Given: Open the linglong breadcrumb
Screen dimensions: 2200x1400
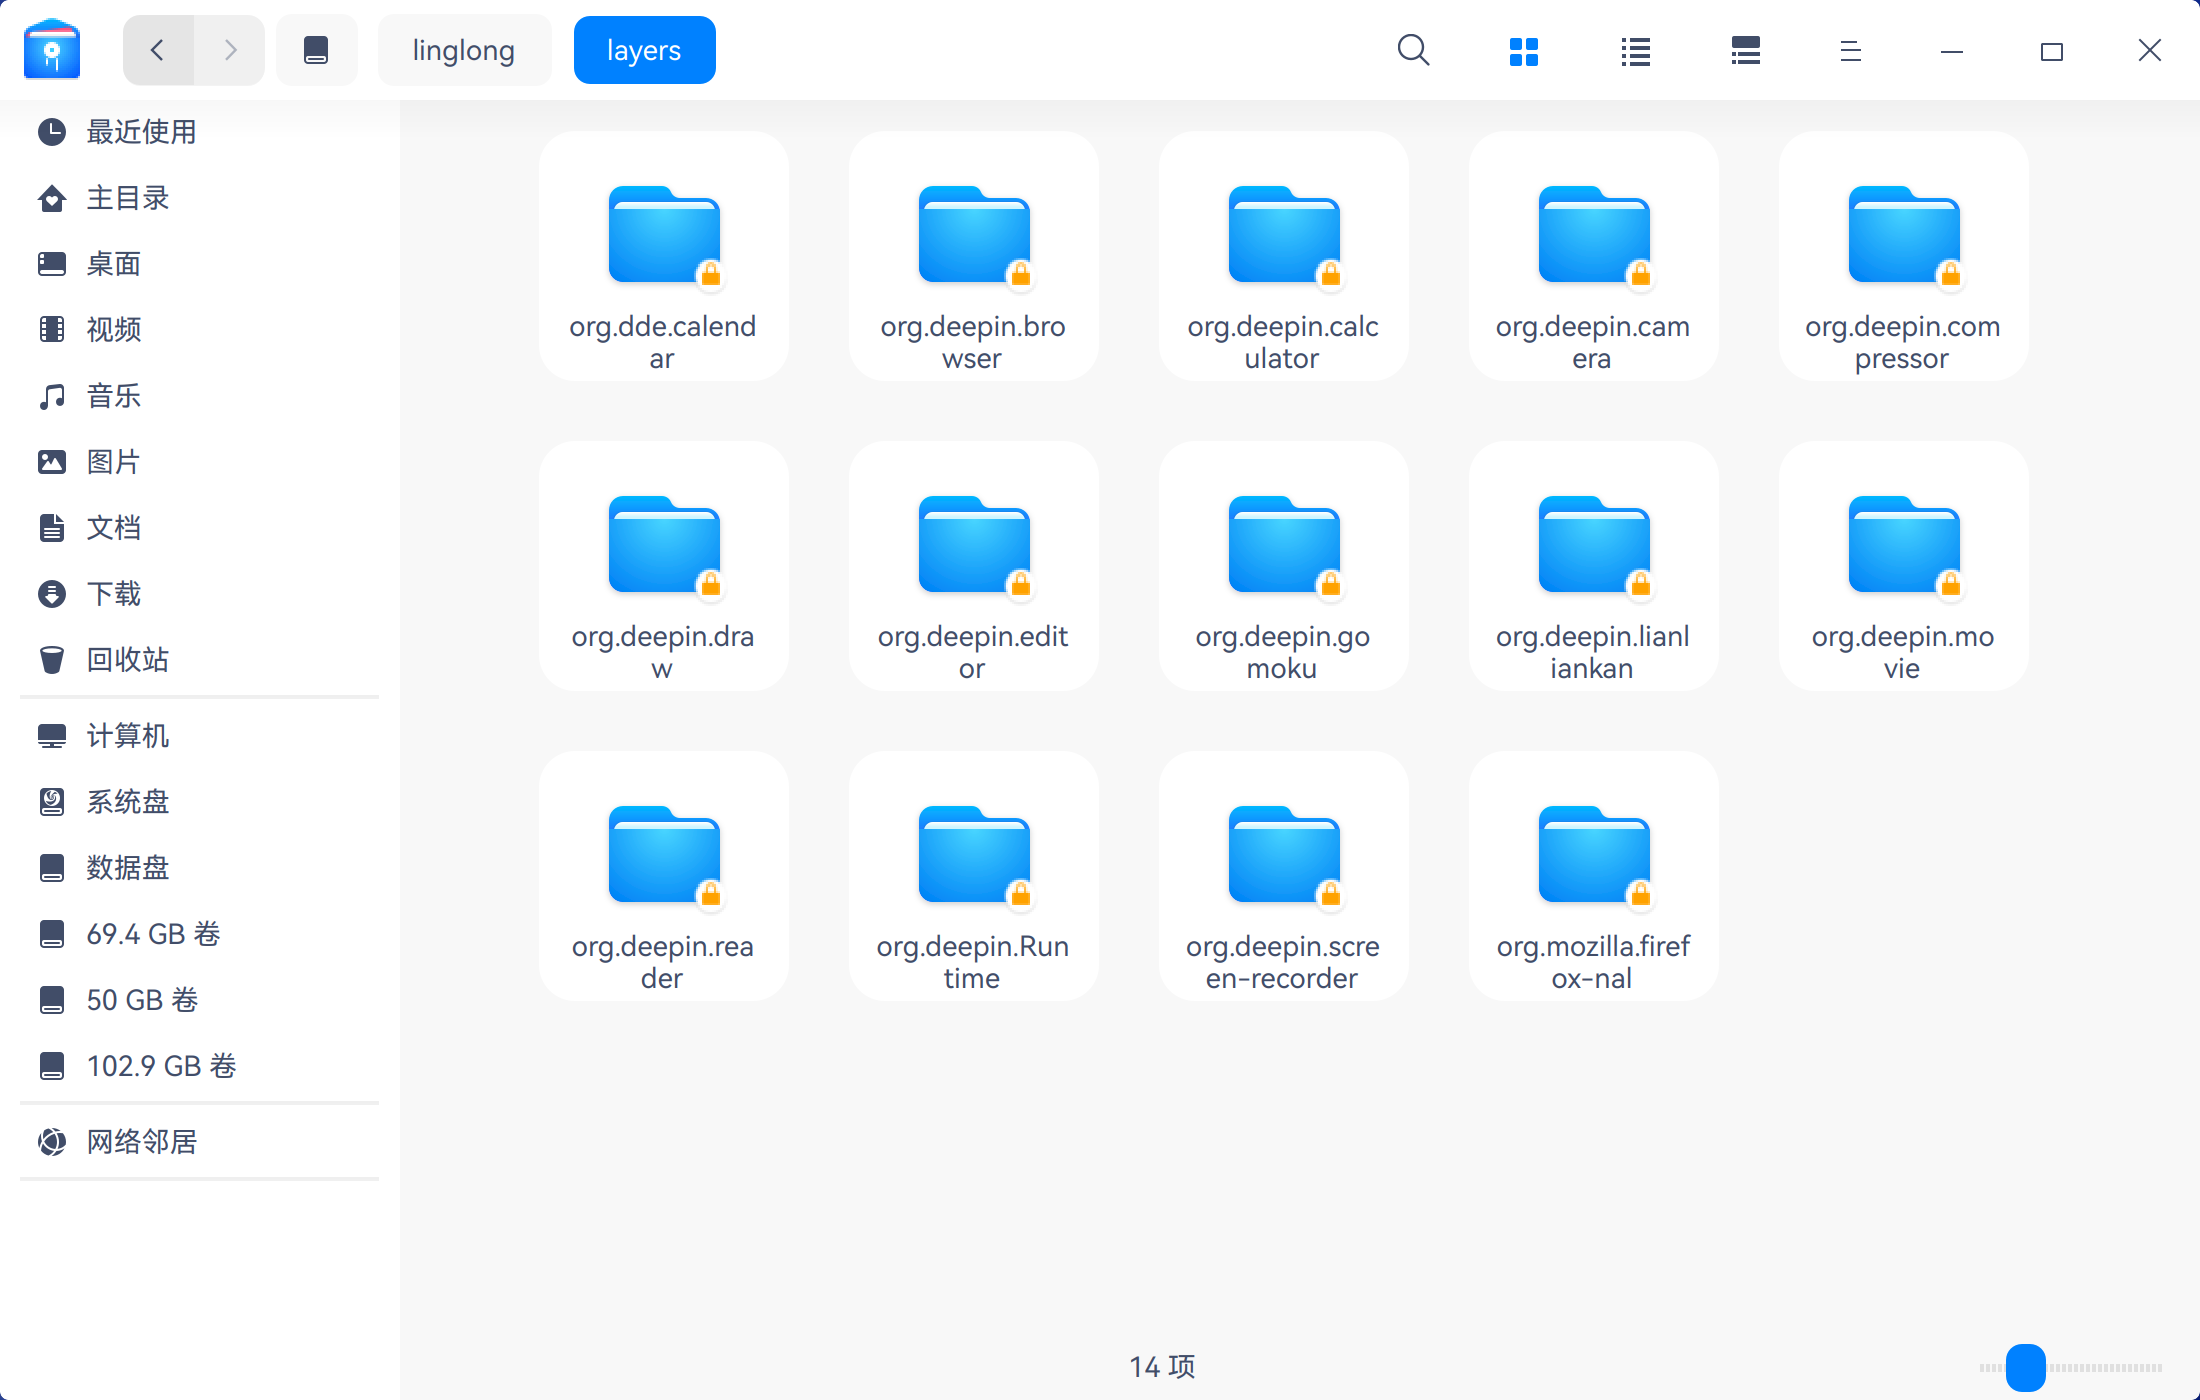Looking at the screenshot, I should tap(464, 50).
